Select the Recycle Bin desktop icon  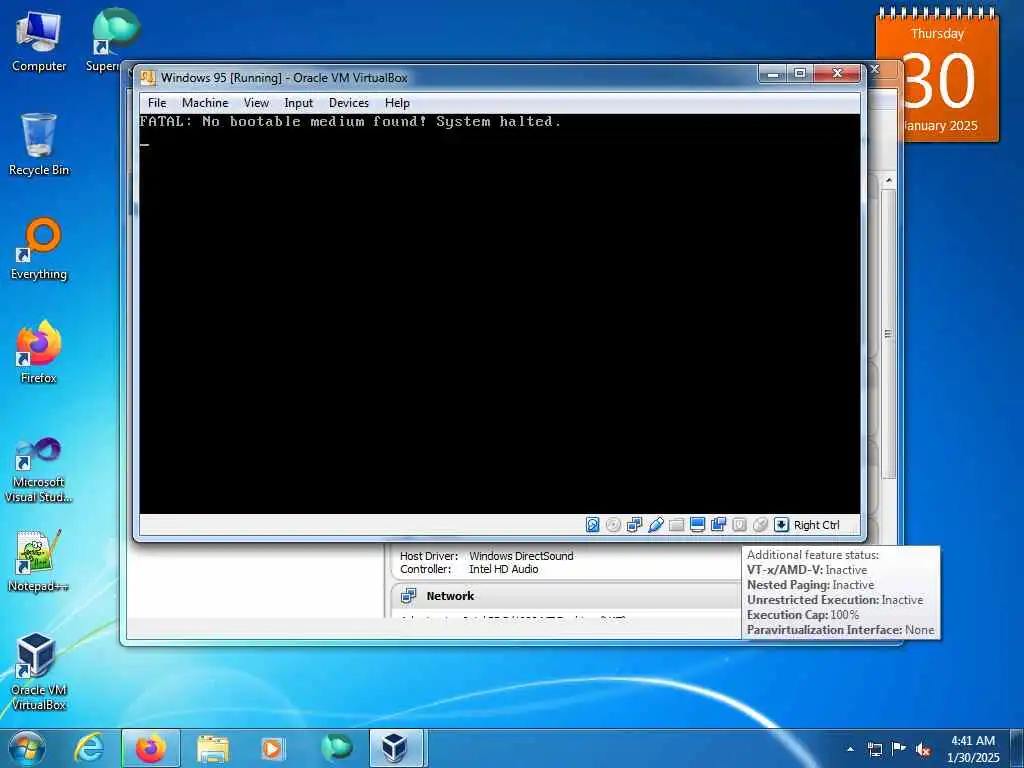pyautogui.click(x=39, y=145)
